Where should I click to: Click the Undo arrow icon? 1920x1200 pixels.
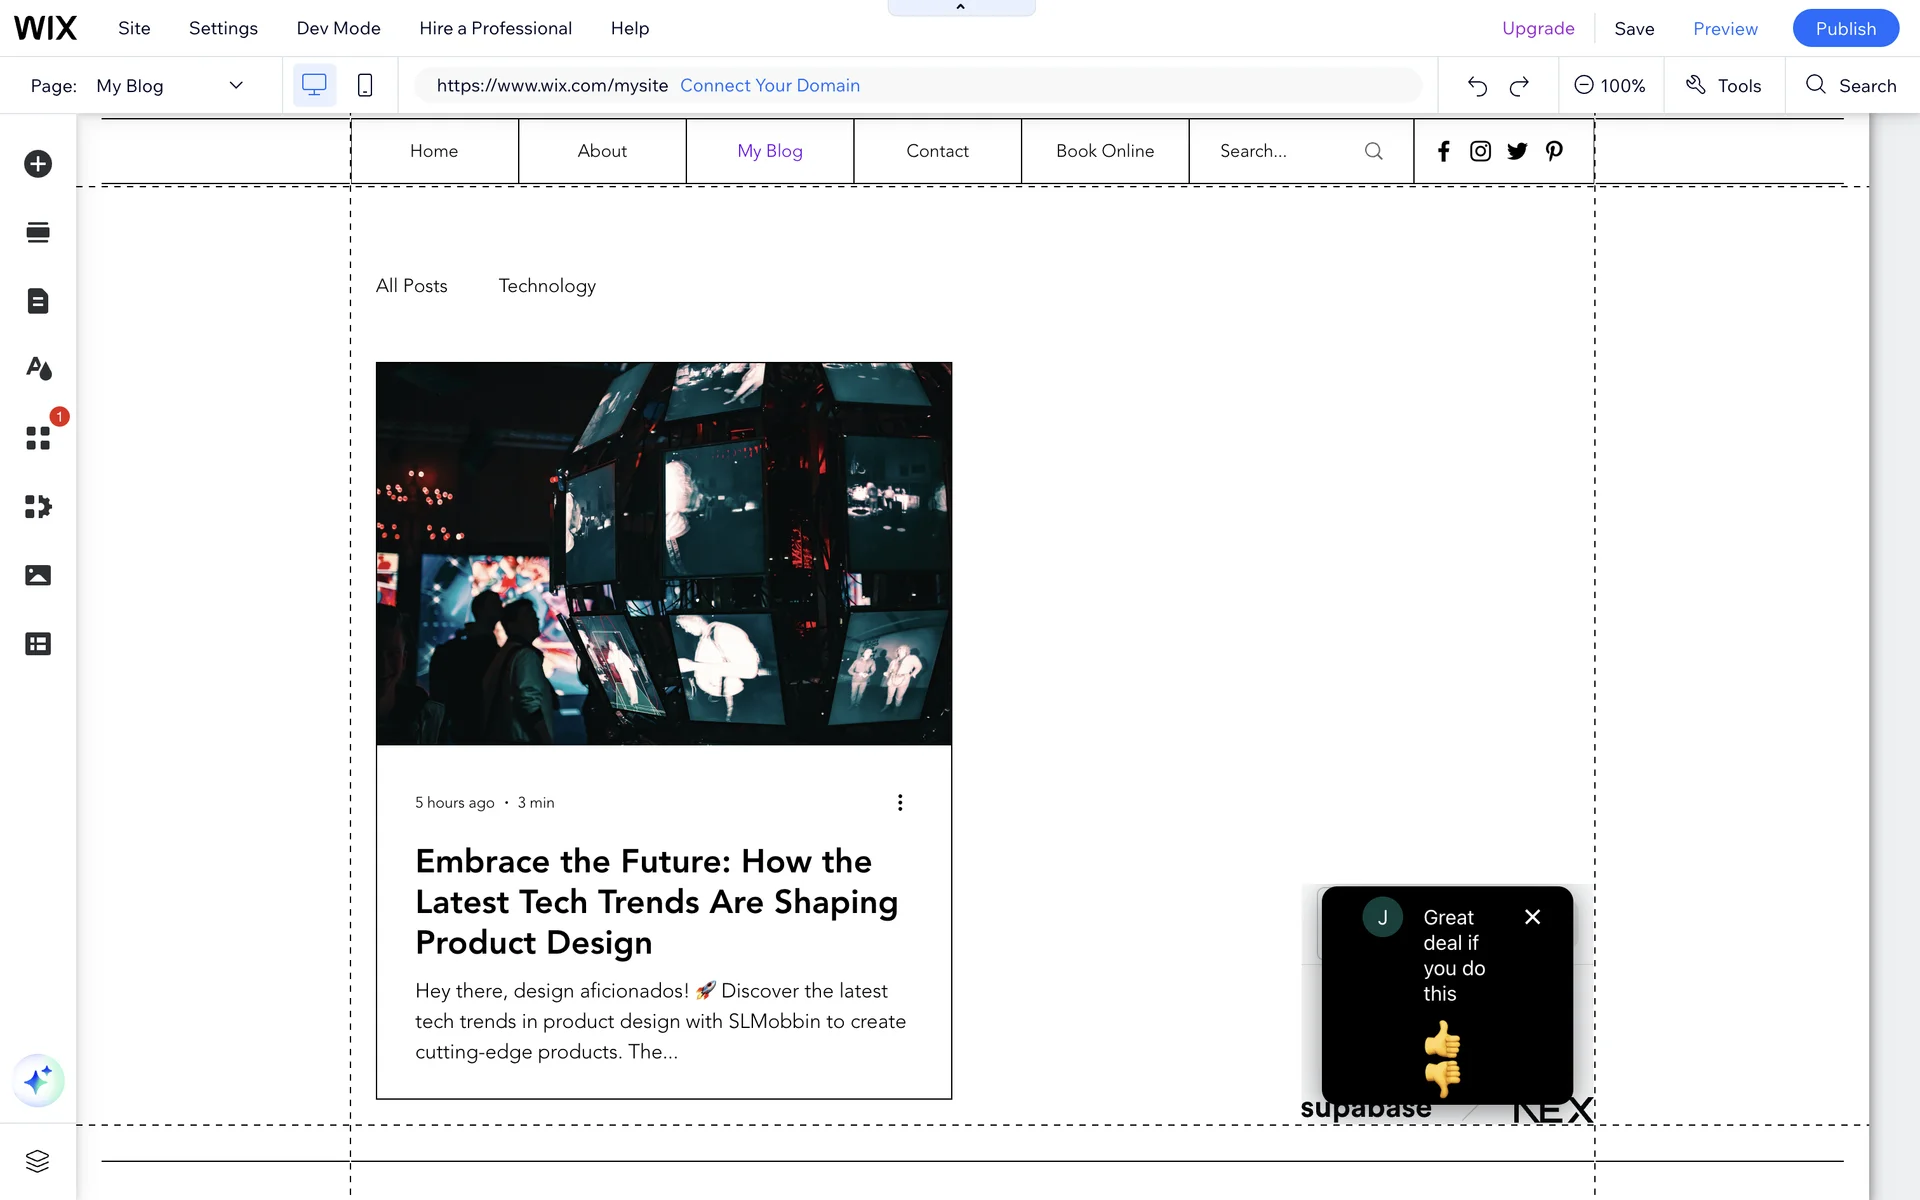1477,86
